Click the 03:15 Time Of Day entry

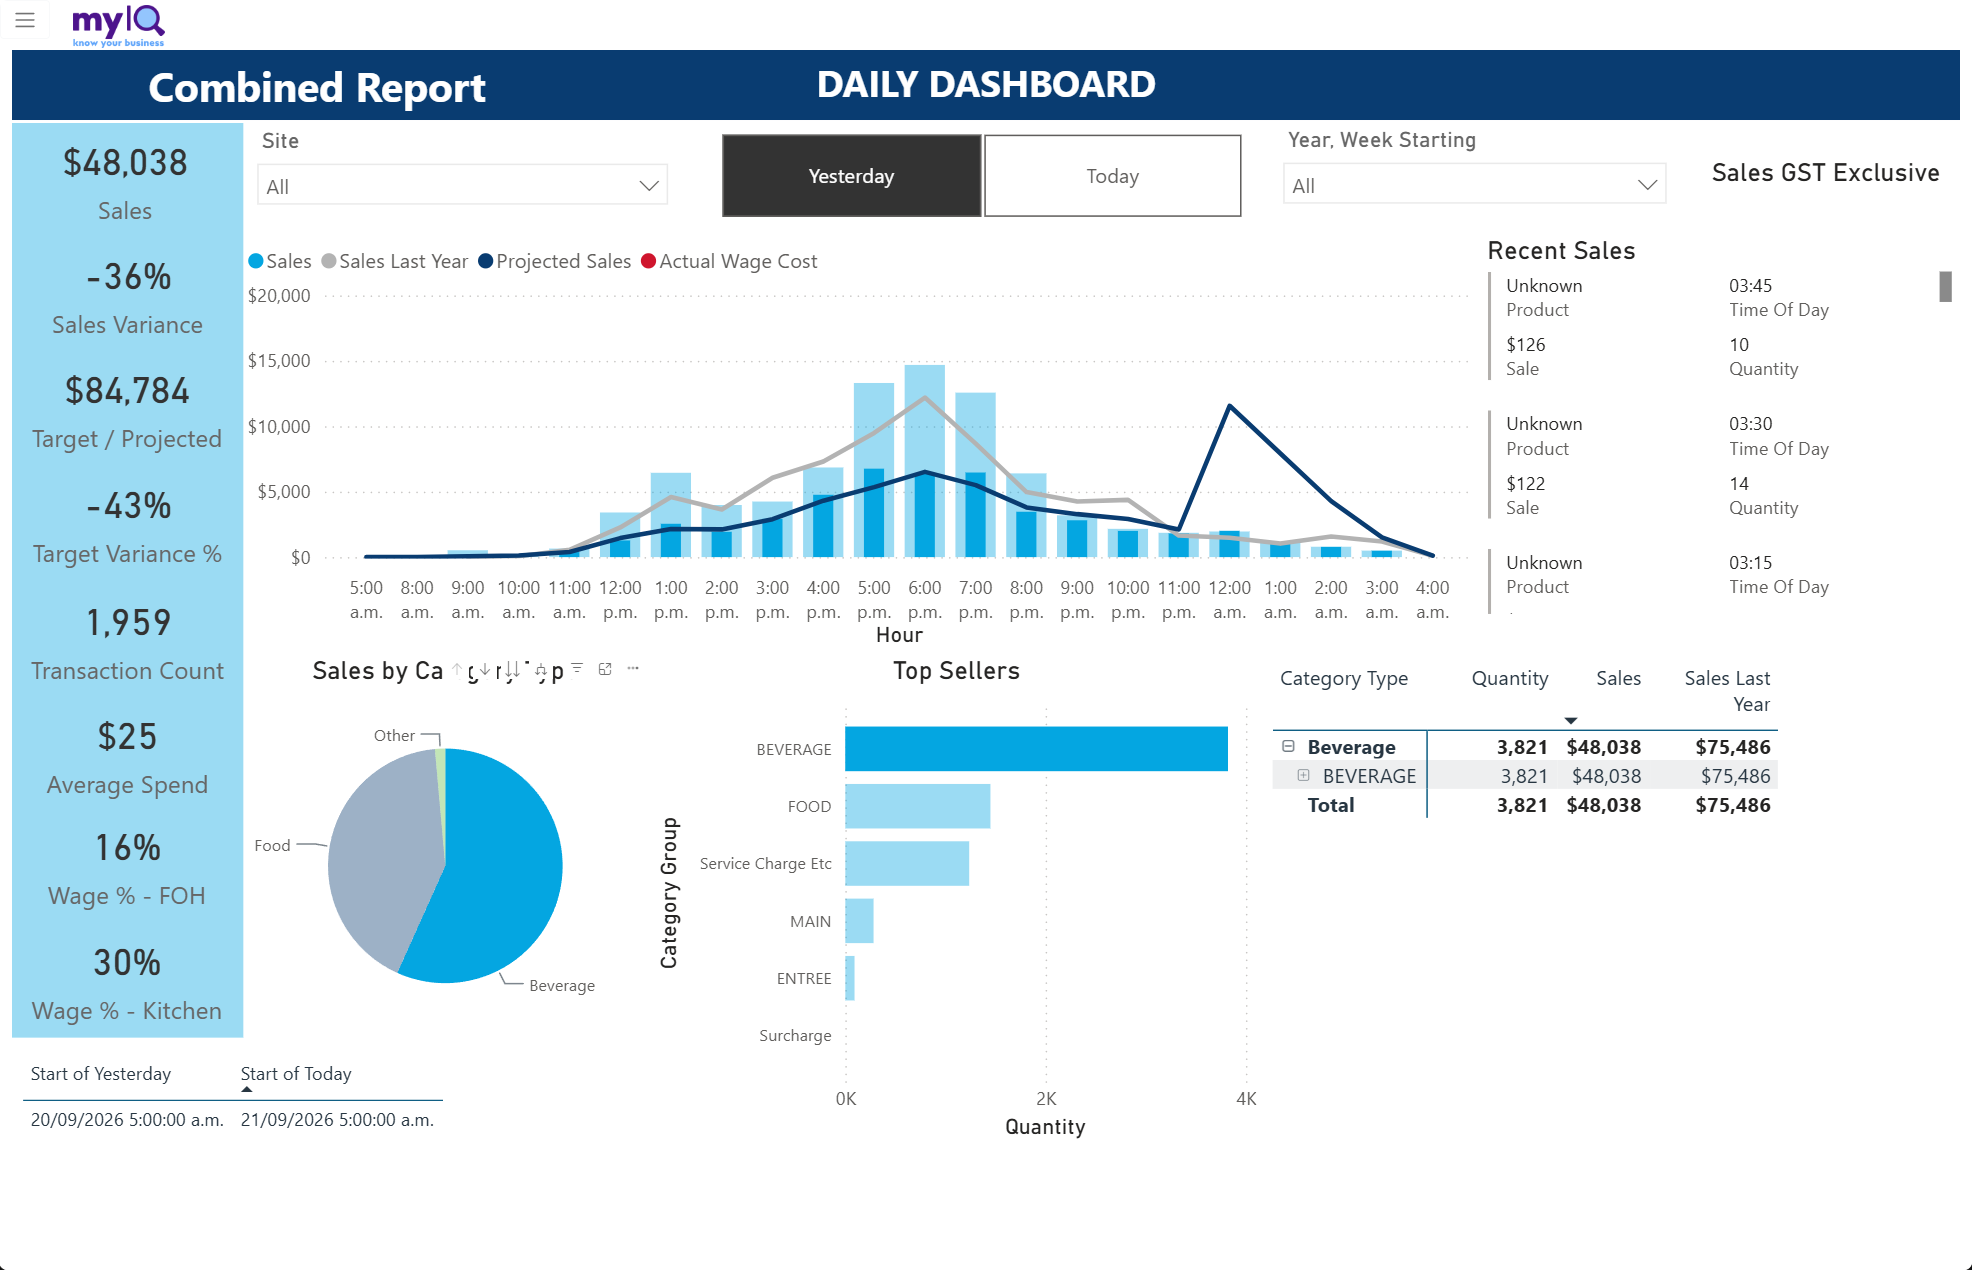click(x=1750, y=562)
